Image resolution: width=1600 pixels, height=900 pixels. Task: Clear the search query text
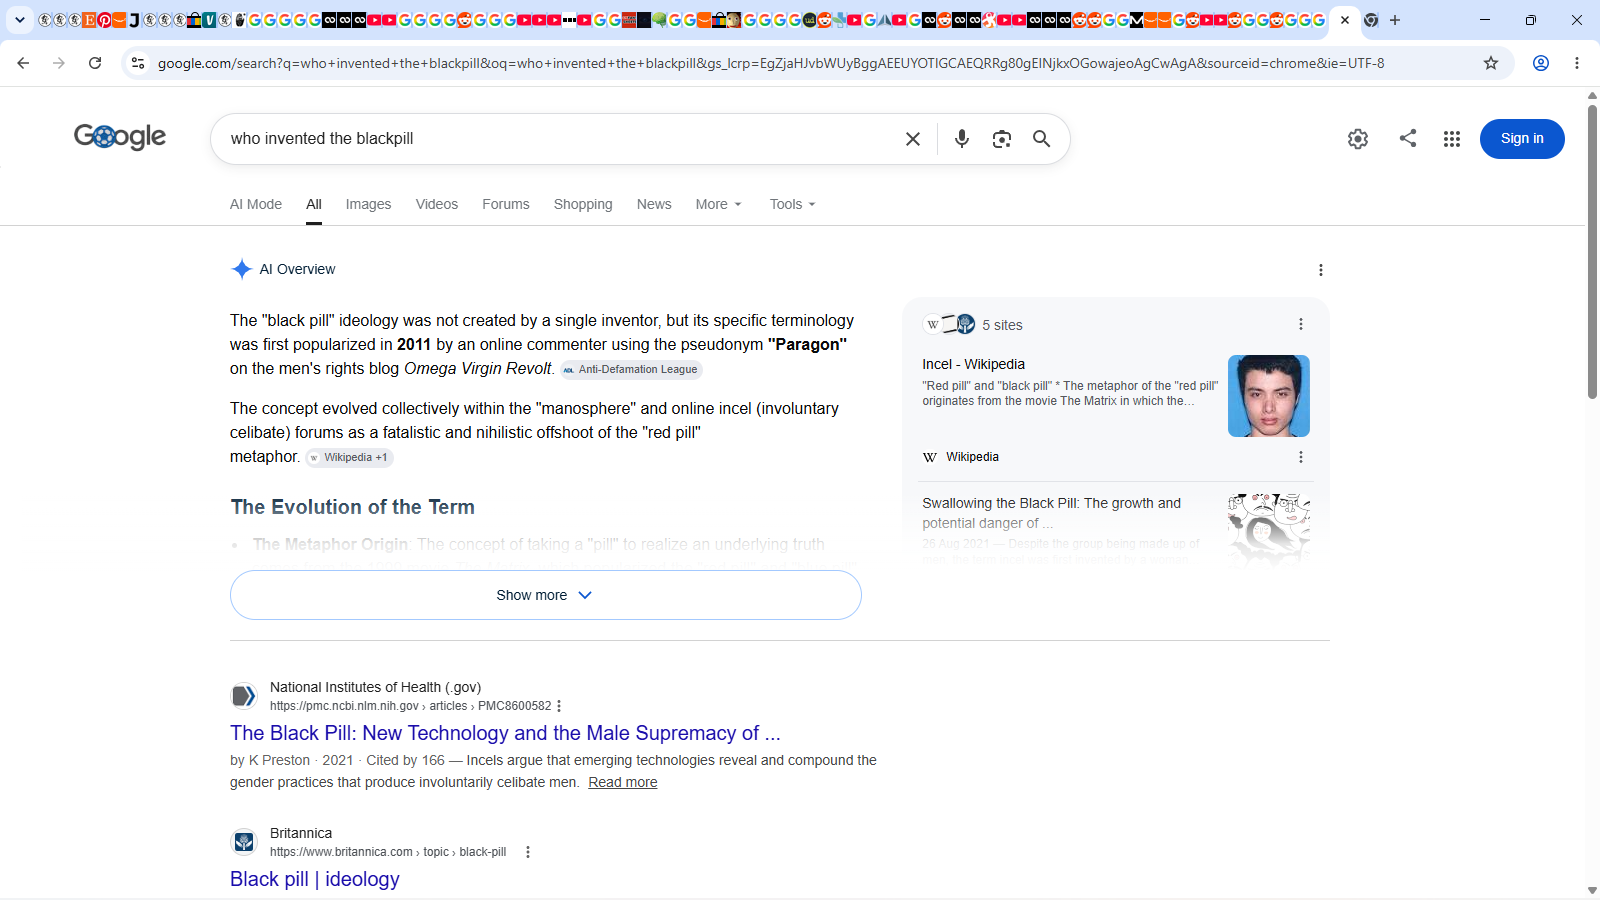pos(913,139)
